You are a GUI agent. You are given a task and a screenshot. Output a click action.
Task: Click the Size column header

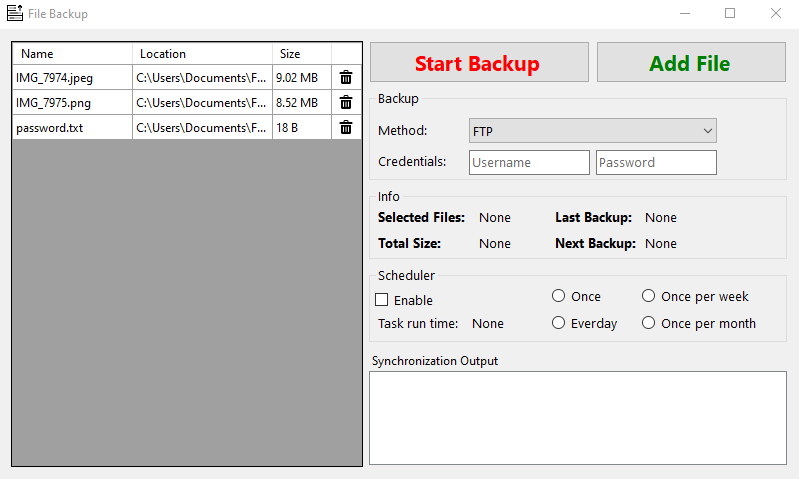[301, 54]
